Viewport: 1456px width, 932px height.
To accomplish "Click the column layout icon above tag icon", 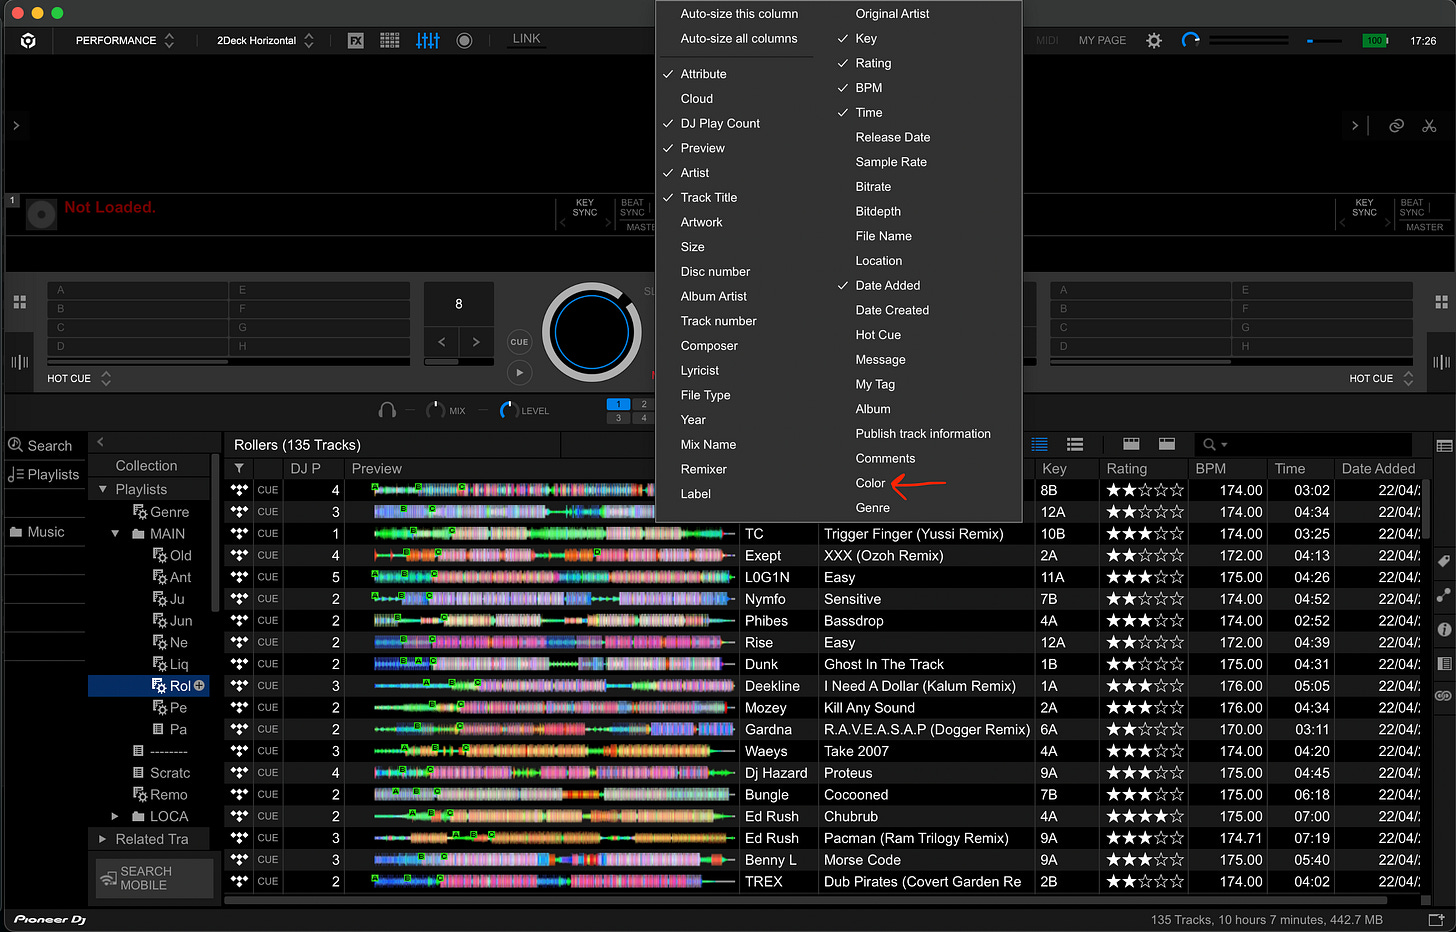I will [x=1444, y=446].
